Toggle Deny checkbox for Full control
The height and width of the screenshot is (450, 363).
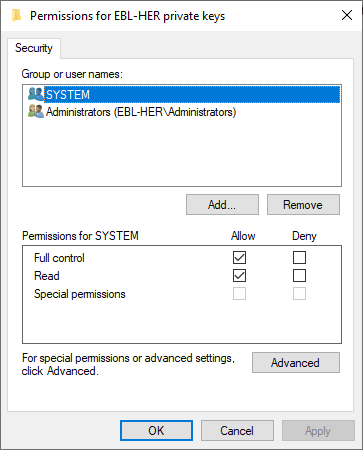click(x=299, y=257)
